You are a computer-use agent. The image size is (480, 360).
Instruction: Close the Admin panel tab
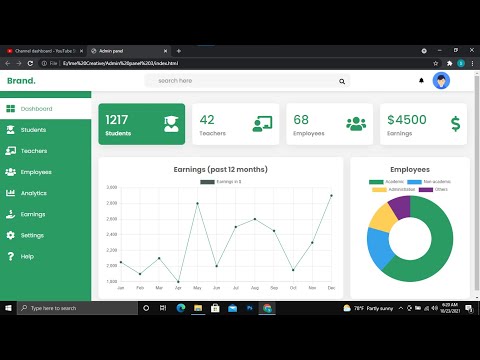(x=165, y=51)
